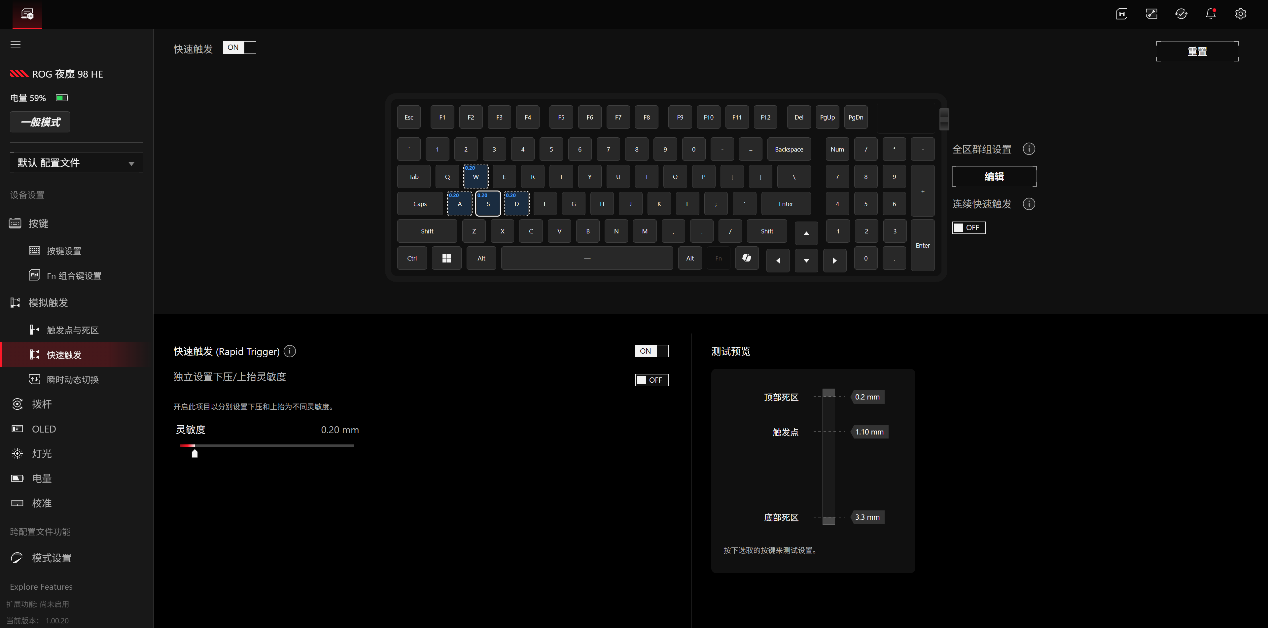Screen dimensions: 1268x628
Task: Click the 底部死区 3.3 mm value tag
Action: [x=867, y=517]
